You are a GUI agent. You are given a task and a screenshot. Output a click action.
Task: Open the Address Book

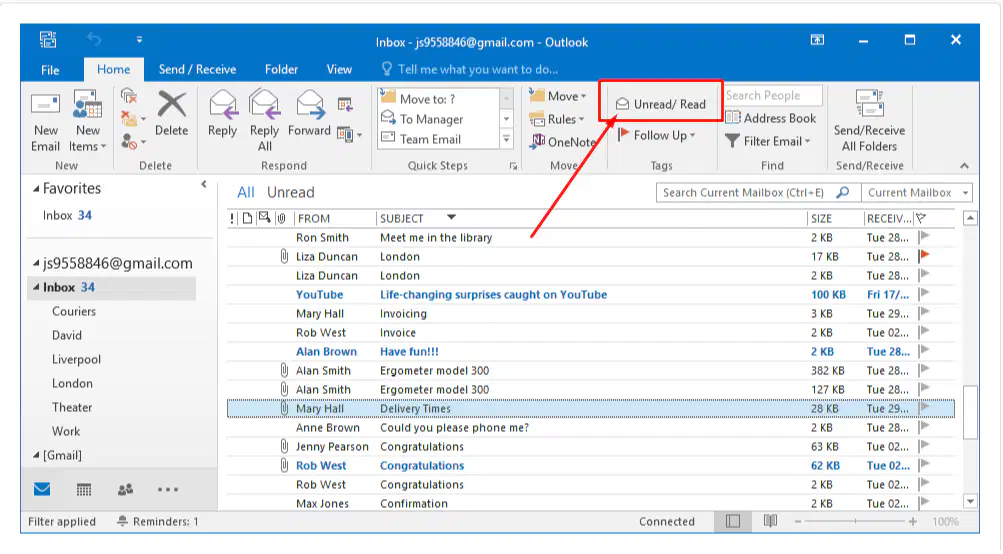pyautogui.click(x=771, y=118)
